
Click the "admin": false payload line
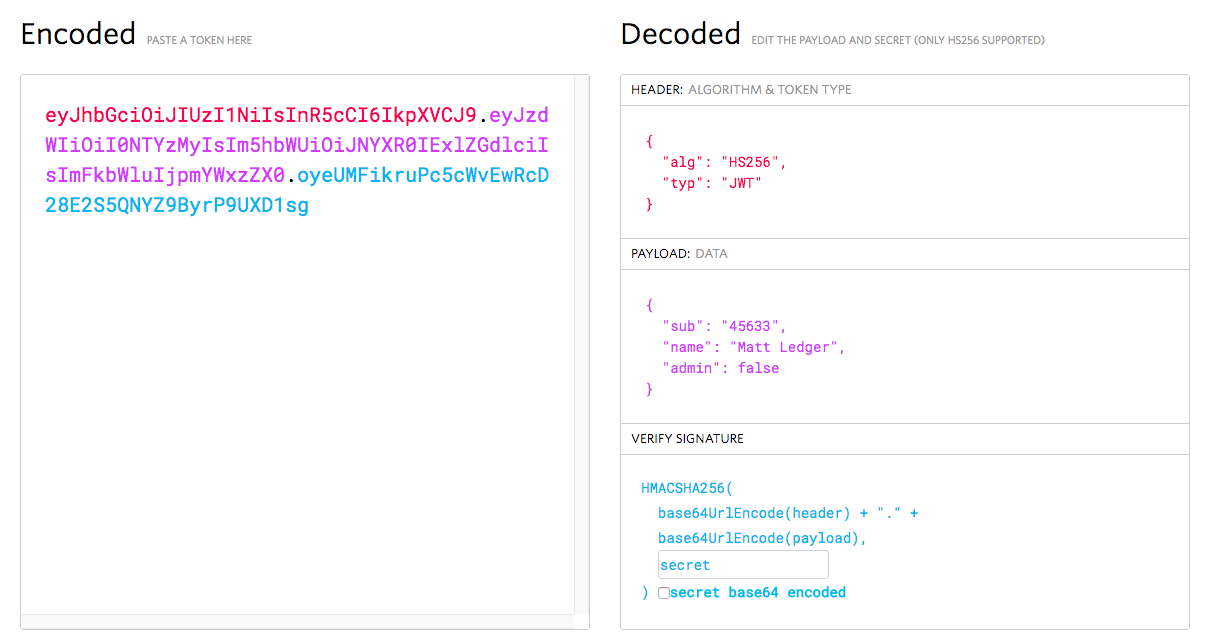(x=720, y=368)
